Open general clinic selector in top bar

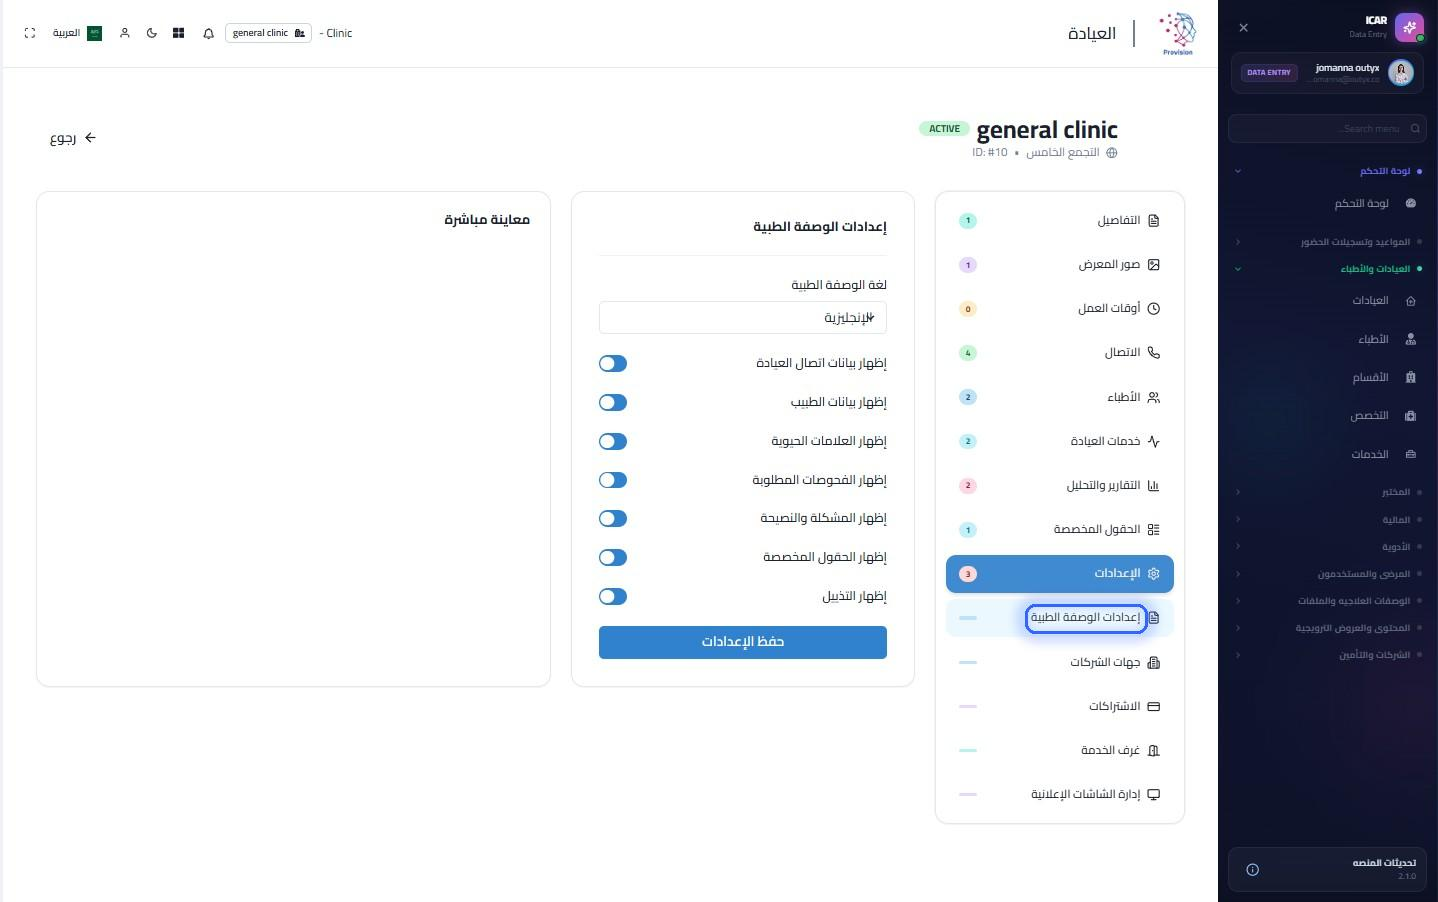(268, 33)
